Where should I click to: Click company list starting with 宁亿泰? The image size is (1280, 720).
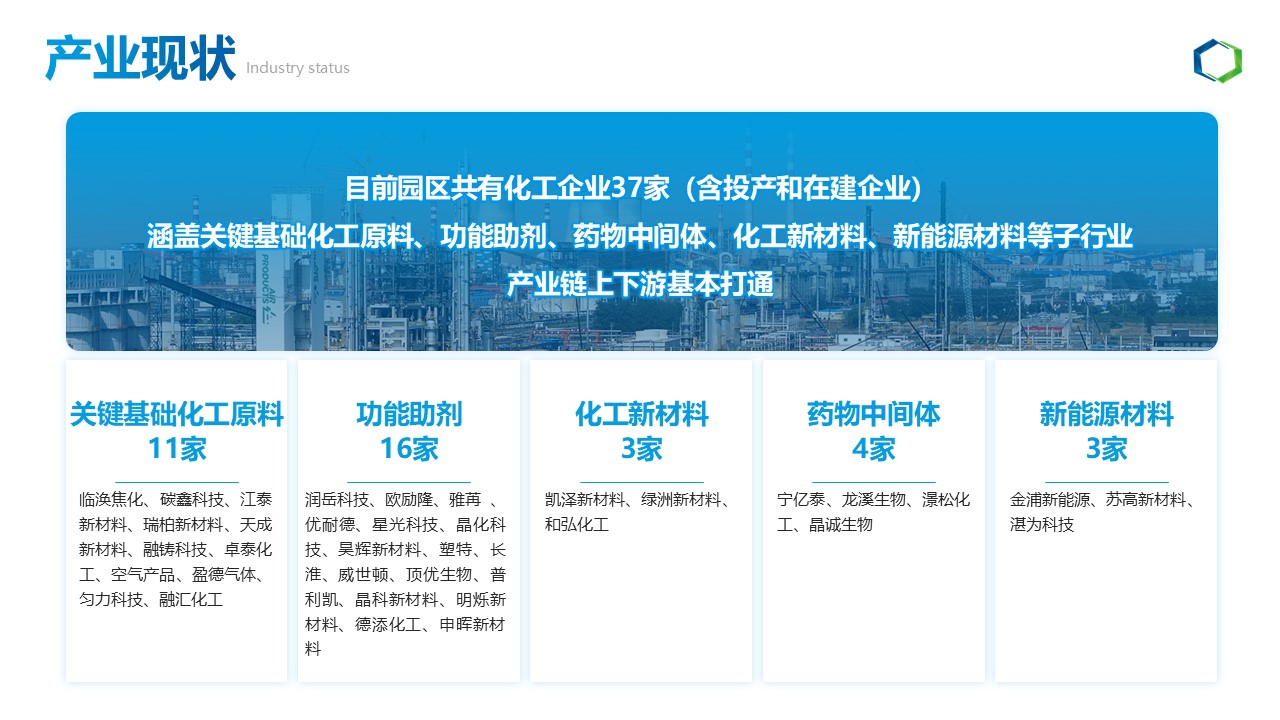pos(873,512)
